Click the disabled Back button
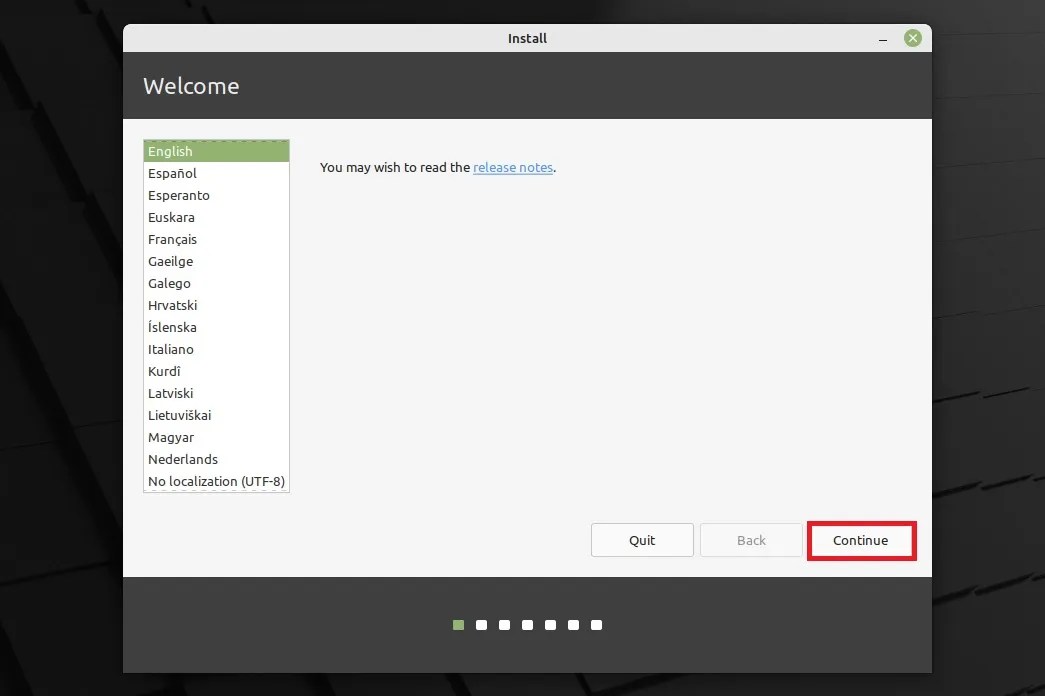 (x=751, y=540)
